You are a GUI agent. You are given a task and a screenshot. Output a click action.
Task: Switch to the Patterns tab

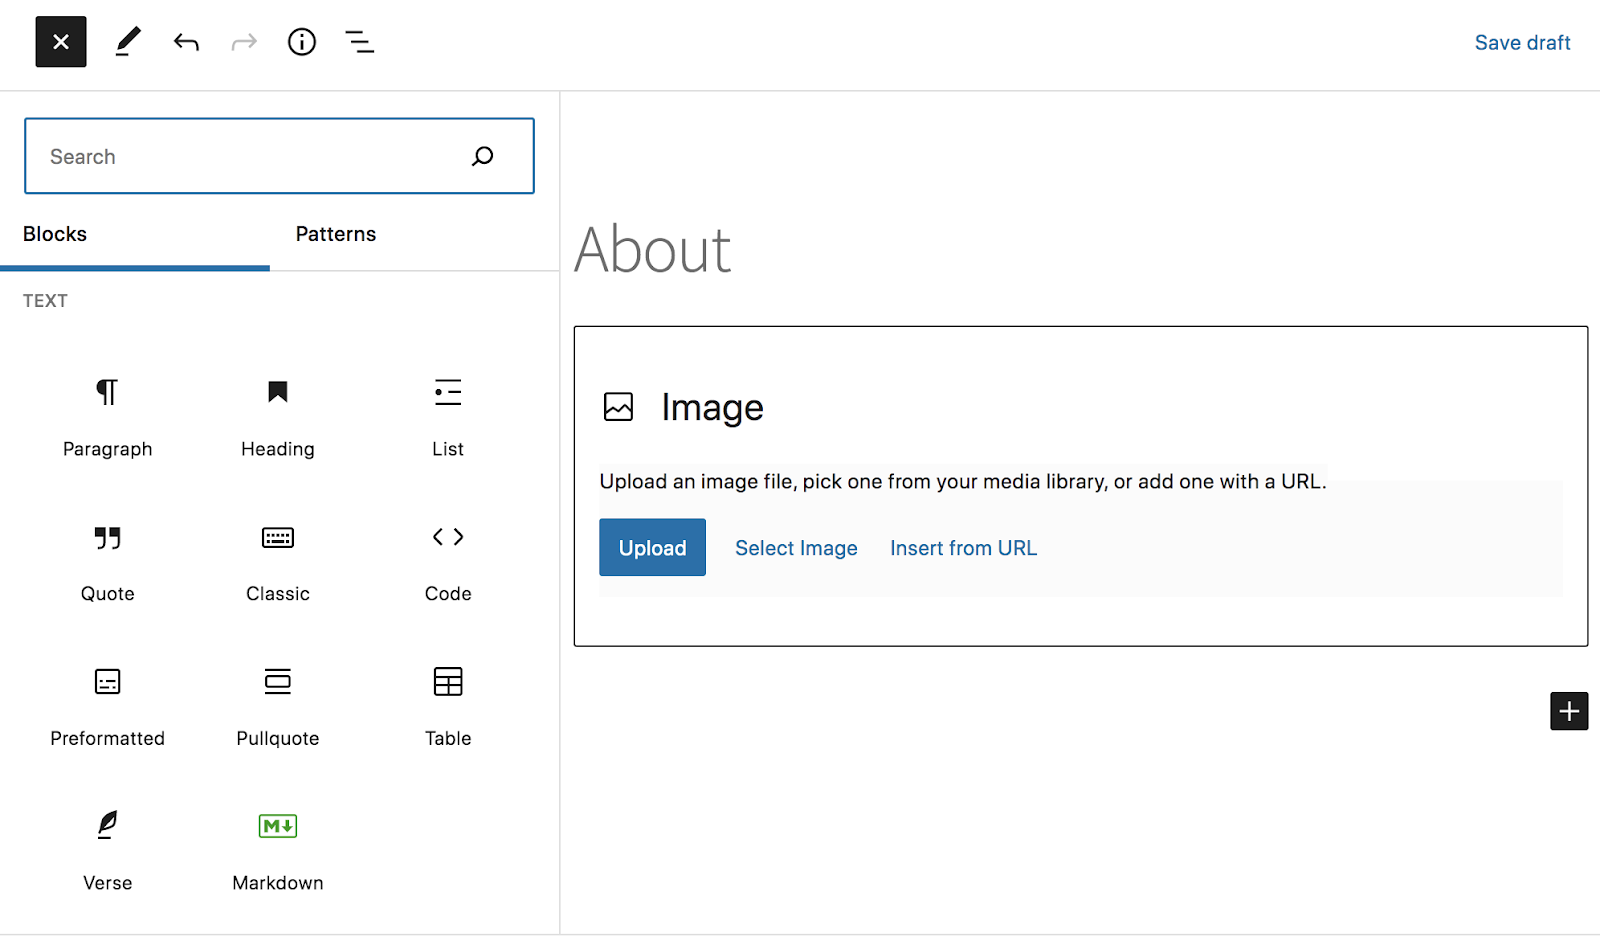tap(335, 234)
